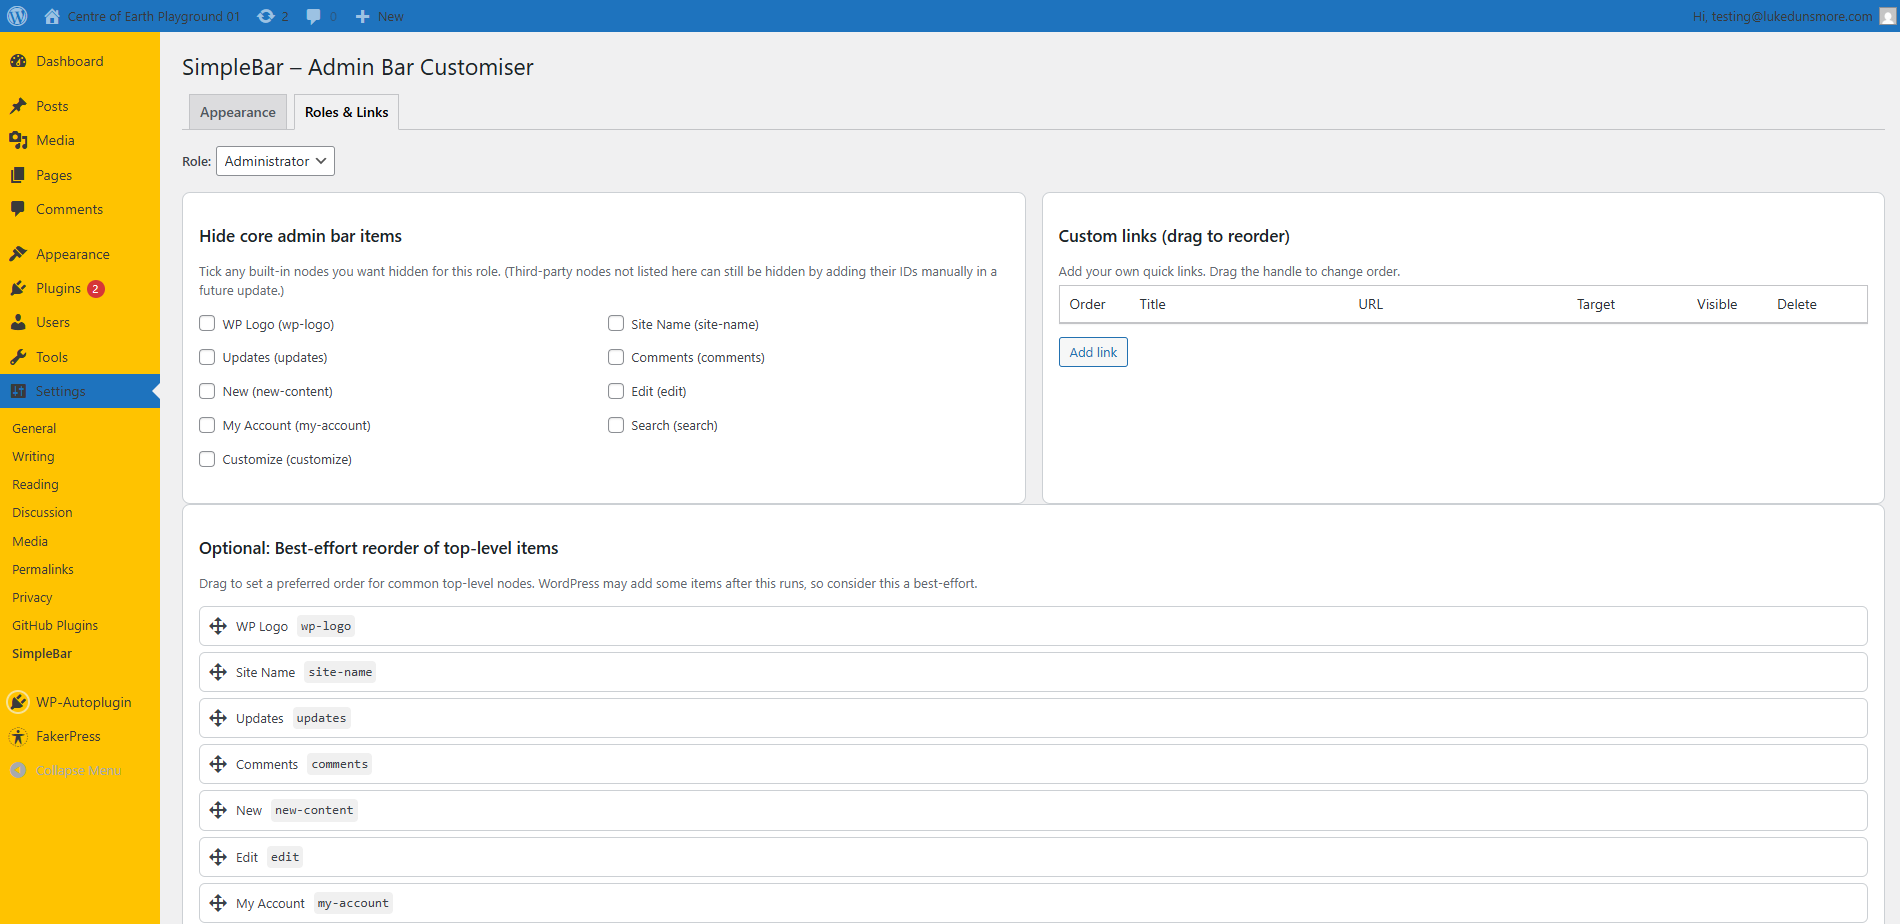
Task: Click the FakerPress sidebar icon
Action: (18, 736)
